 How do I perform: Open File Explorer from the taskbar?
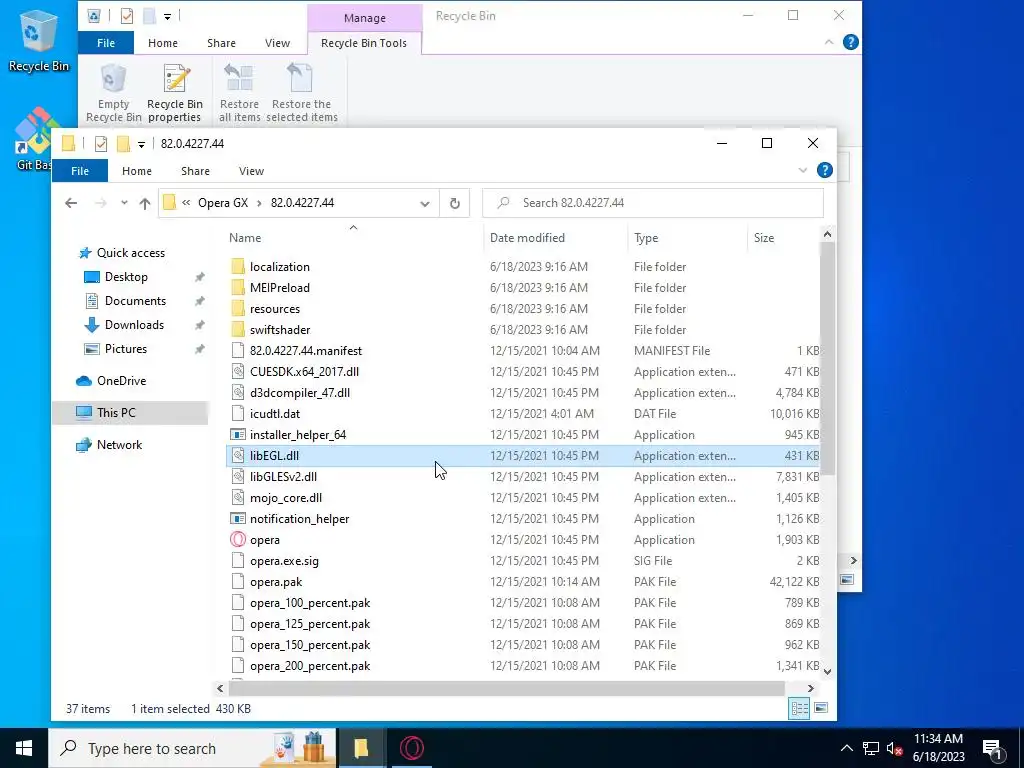tap(361, 748)
